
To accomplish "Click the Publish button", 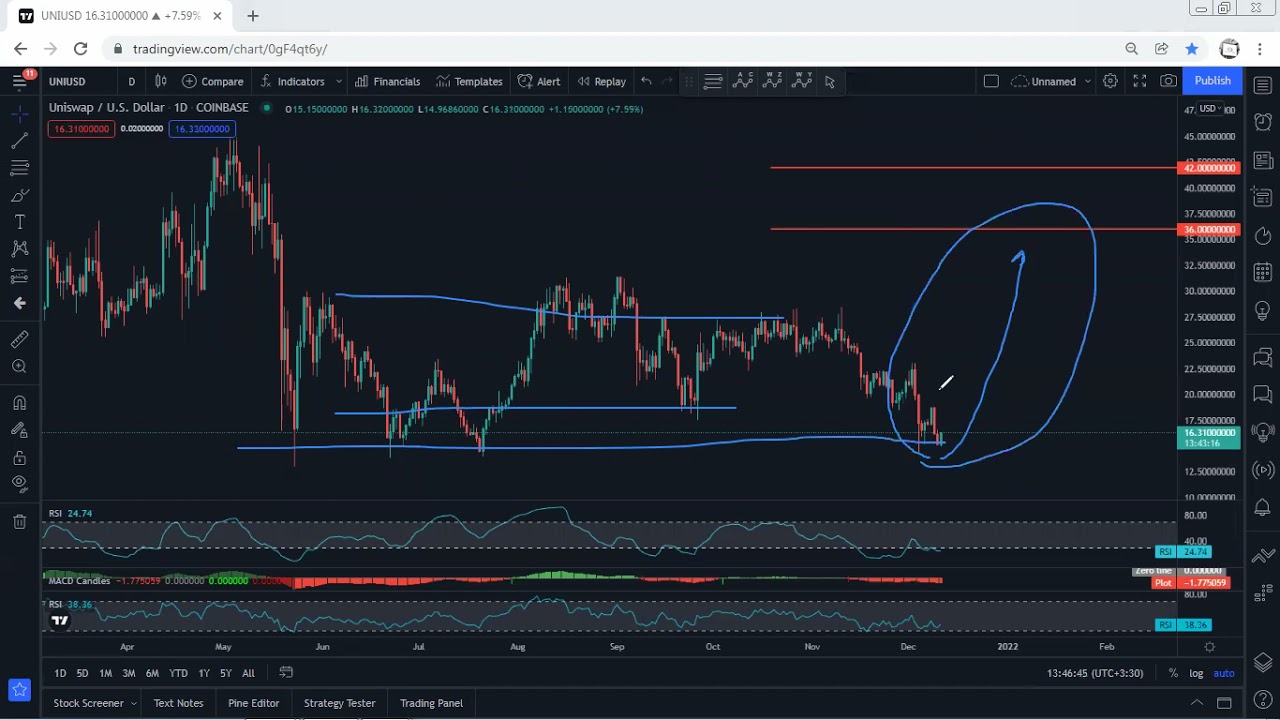I will pyautogui.click(x=1212, y=81).
